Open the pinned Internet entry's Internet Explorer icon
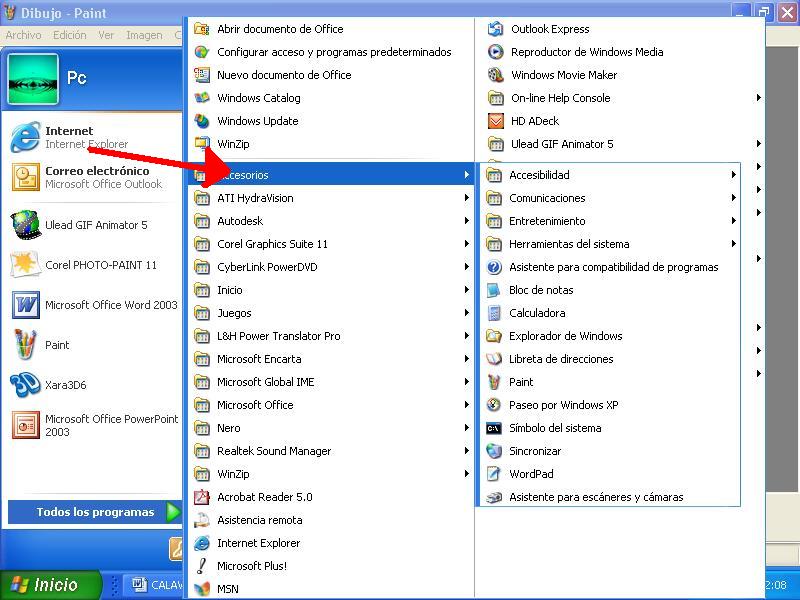This screenshot has width=800, height=600. click(x=25, y=137)
